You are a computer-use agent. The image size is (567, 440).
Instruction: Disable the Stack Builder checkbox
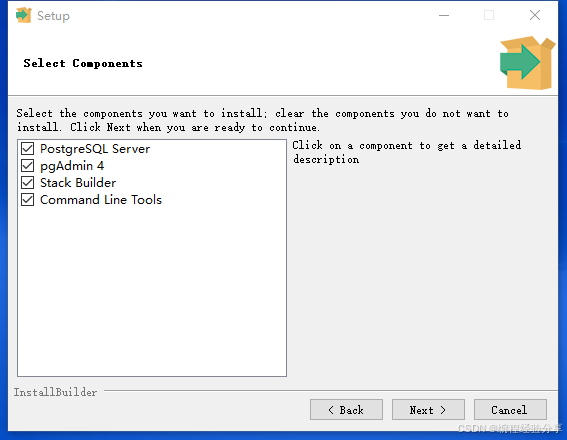click(x=27, y=183)
